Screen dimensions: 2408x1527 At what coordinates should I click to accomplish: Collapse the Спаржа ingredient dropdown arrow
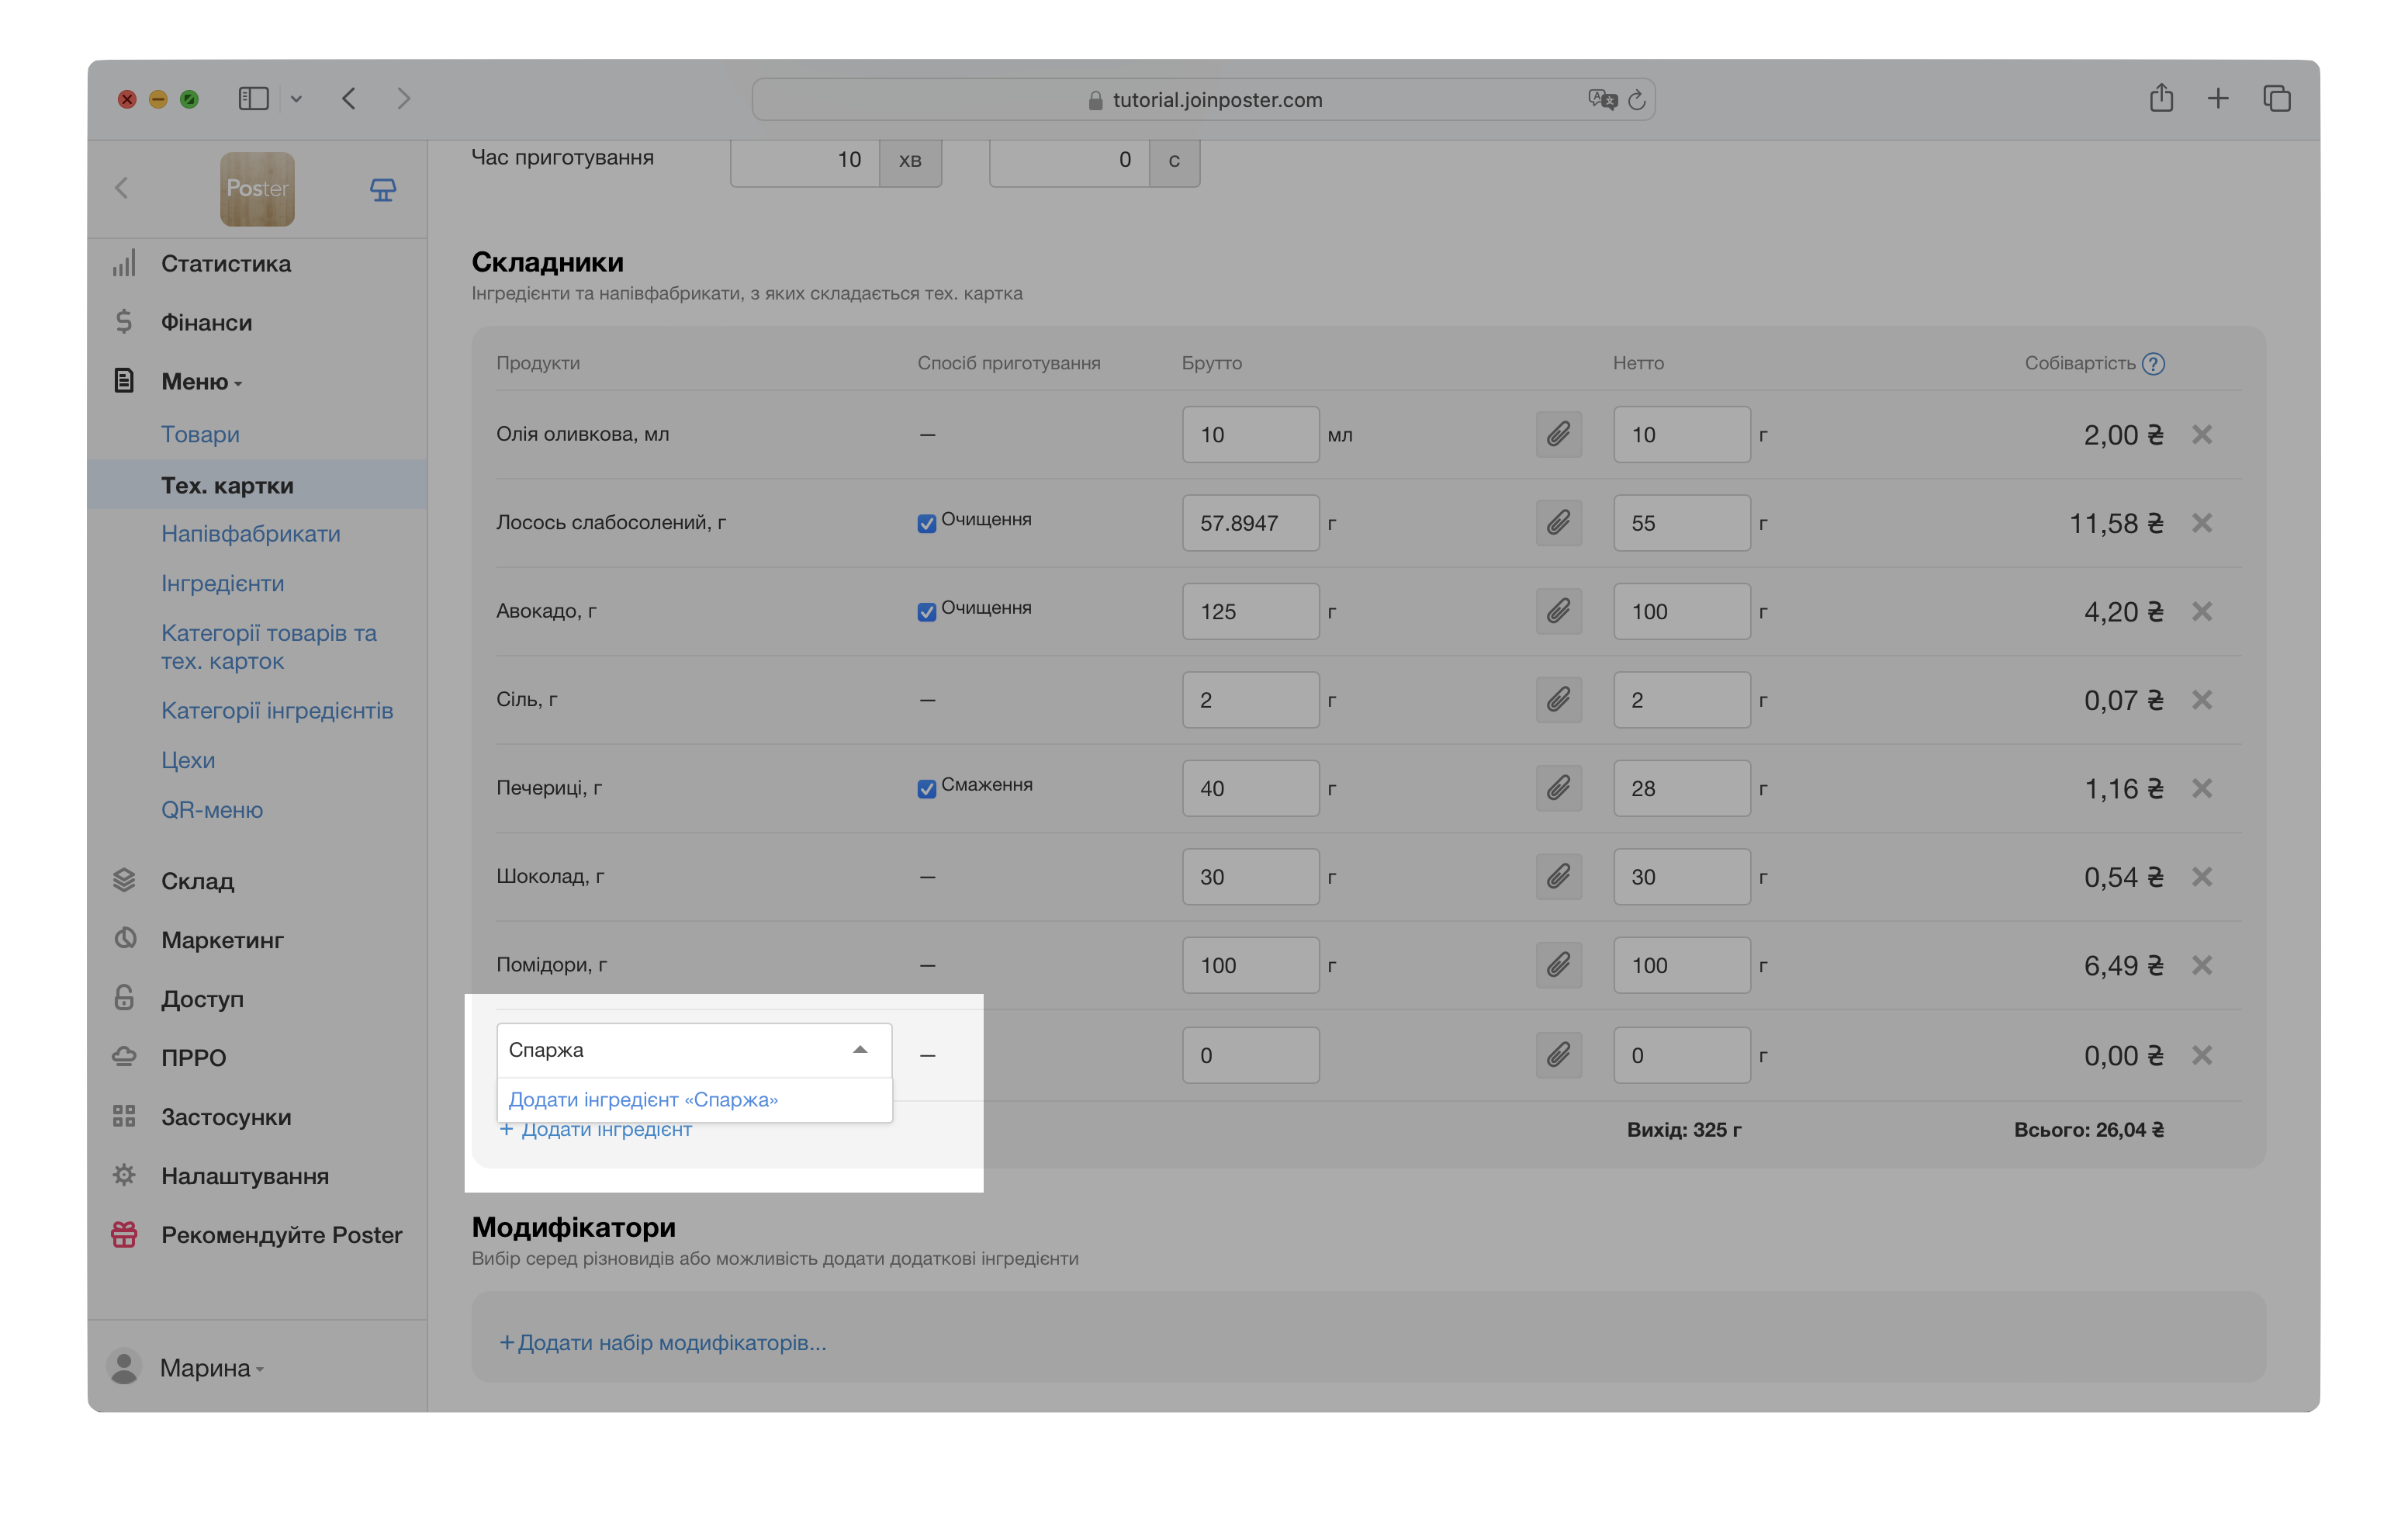859,1050
